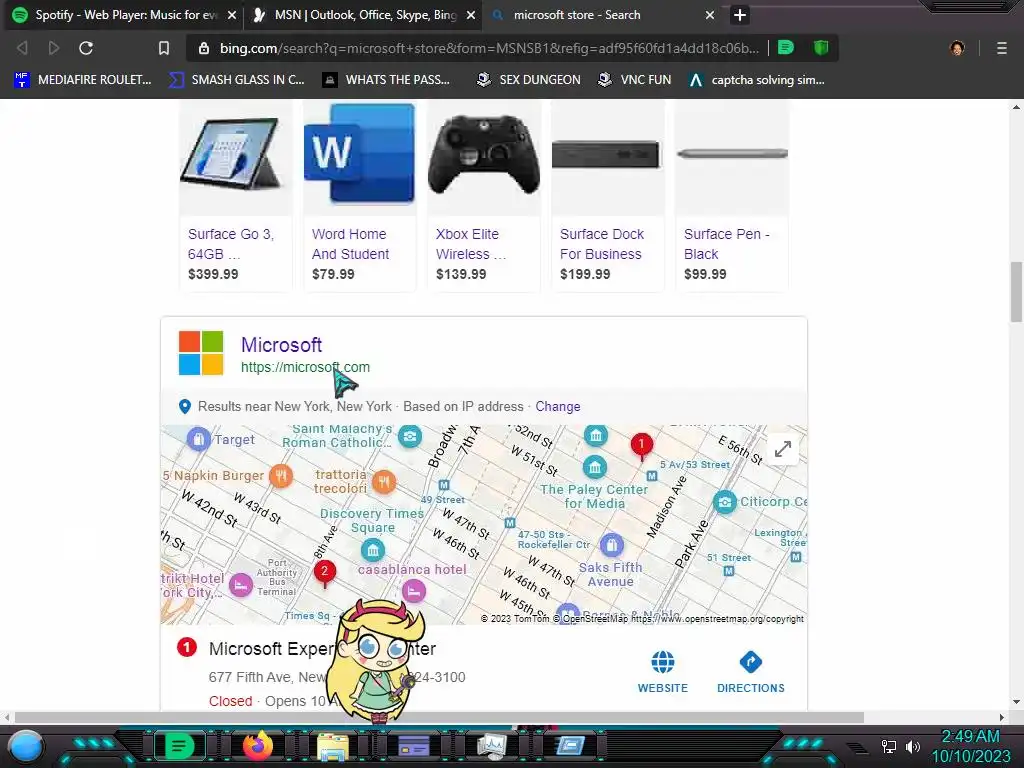Open the green shield extension icon

821,48
